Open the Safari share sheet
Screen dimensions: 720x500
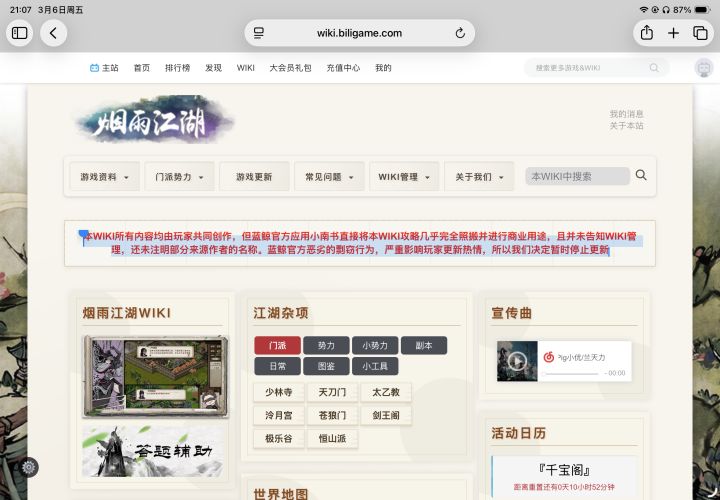647,33
